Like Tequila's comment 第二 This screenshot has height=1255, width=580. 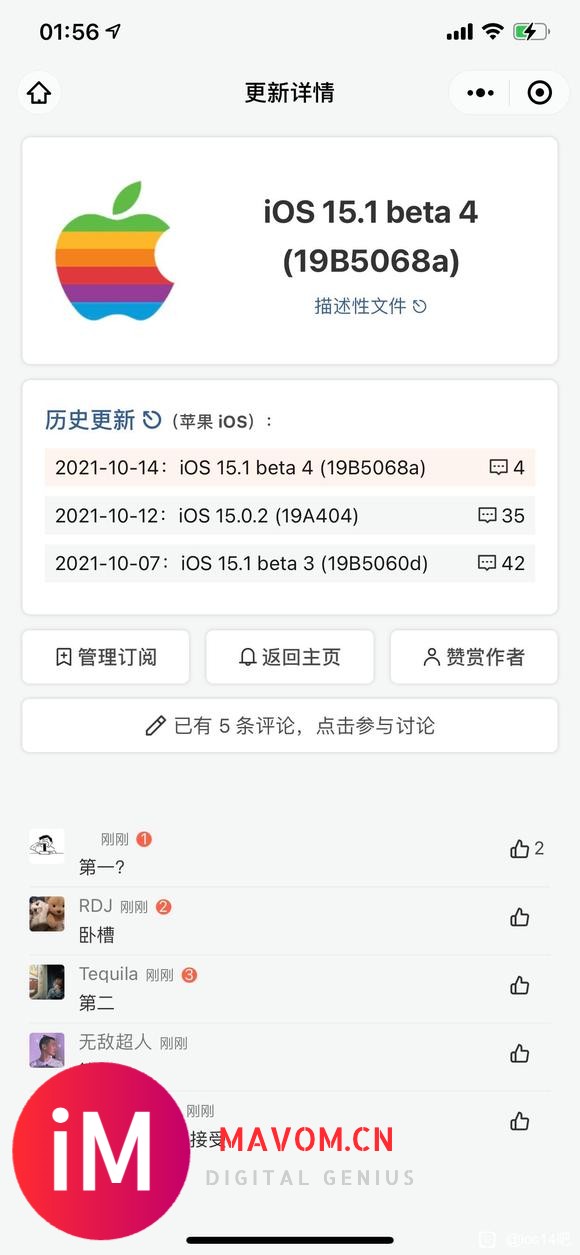point(520,985)
